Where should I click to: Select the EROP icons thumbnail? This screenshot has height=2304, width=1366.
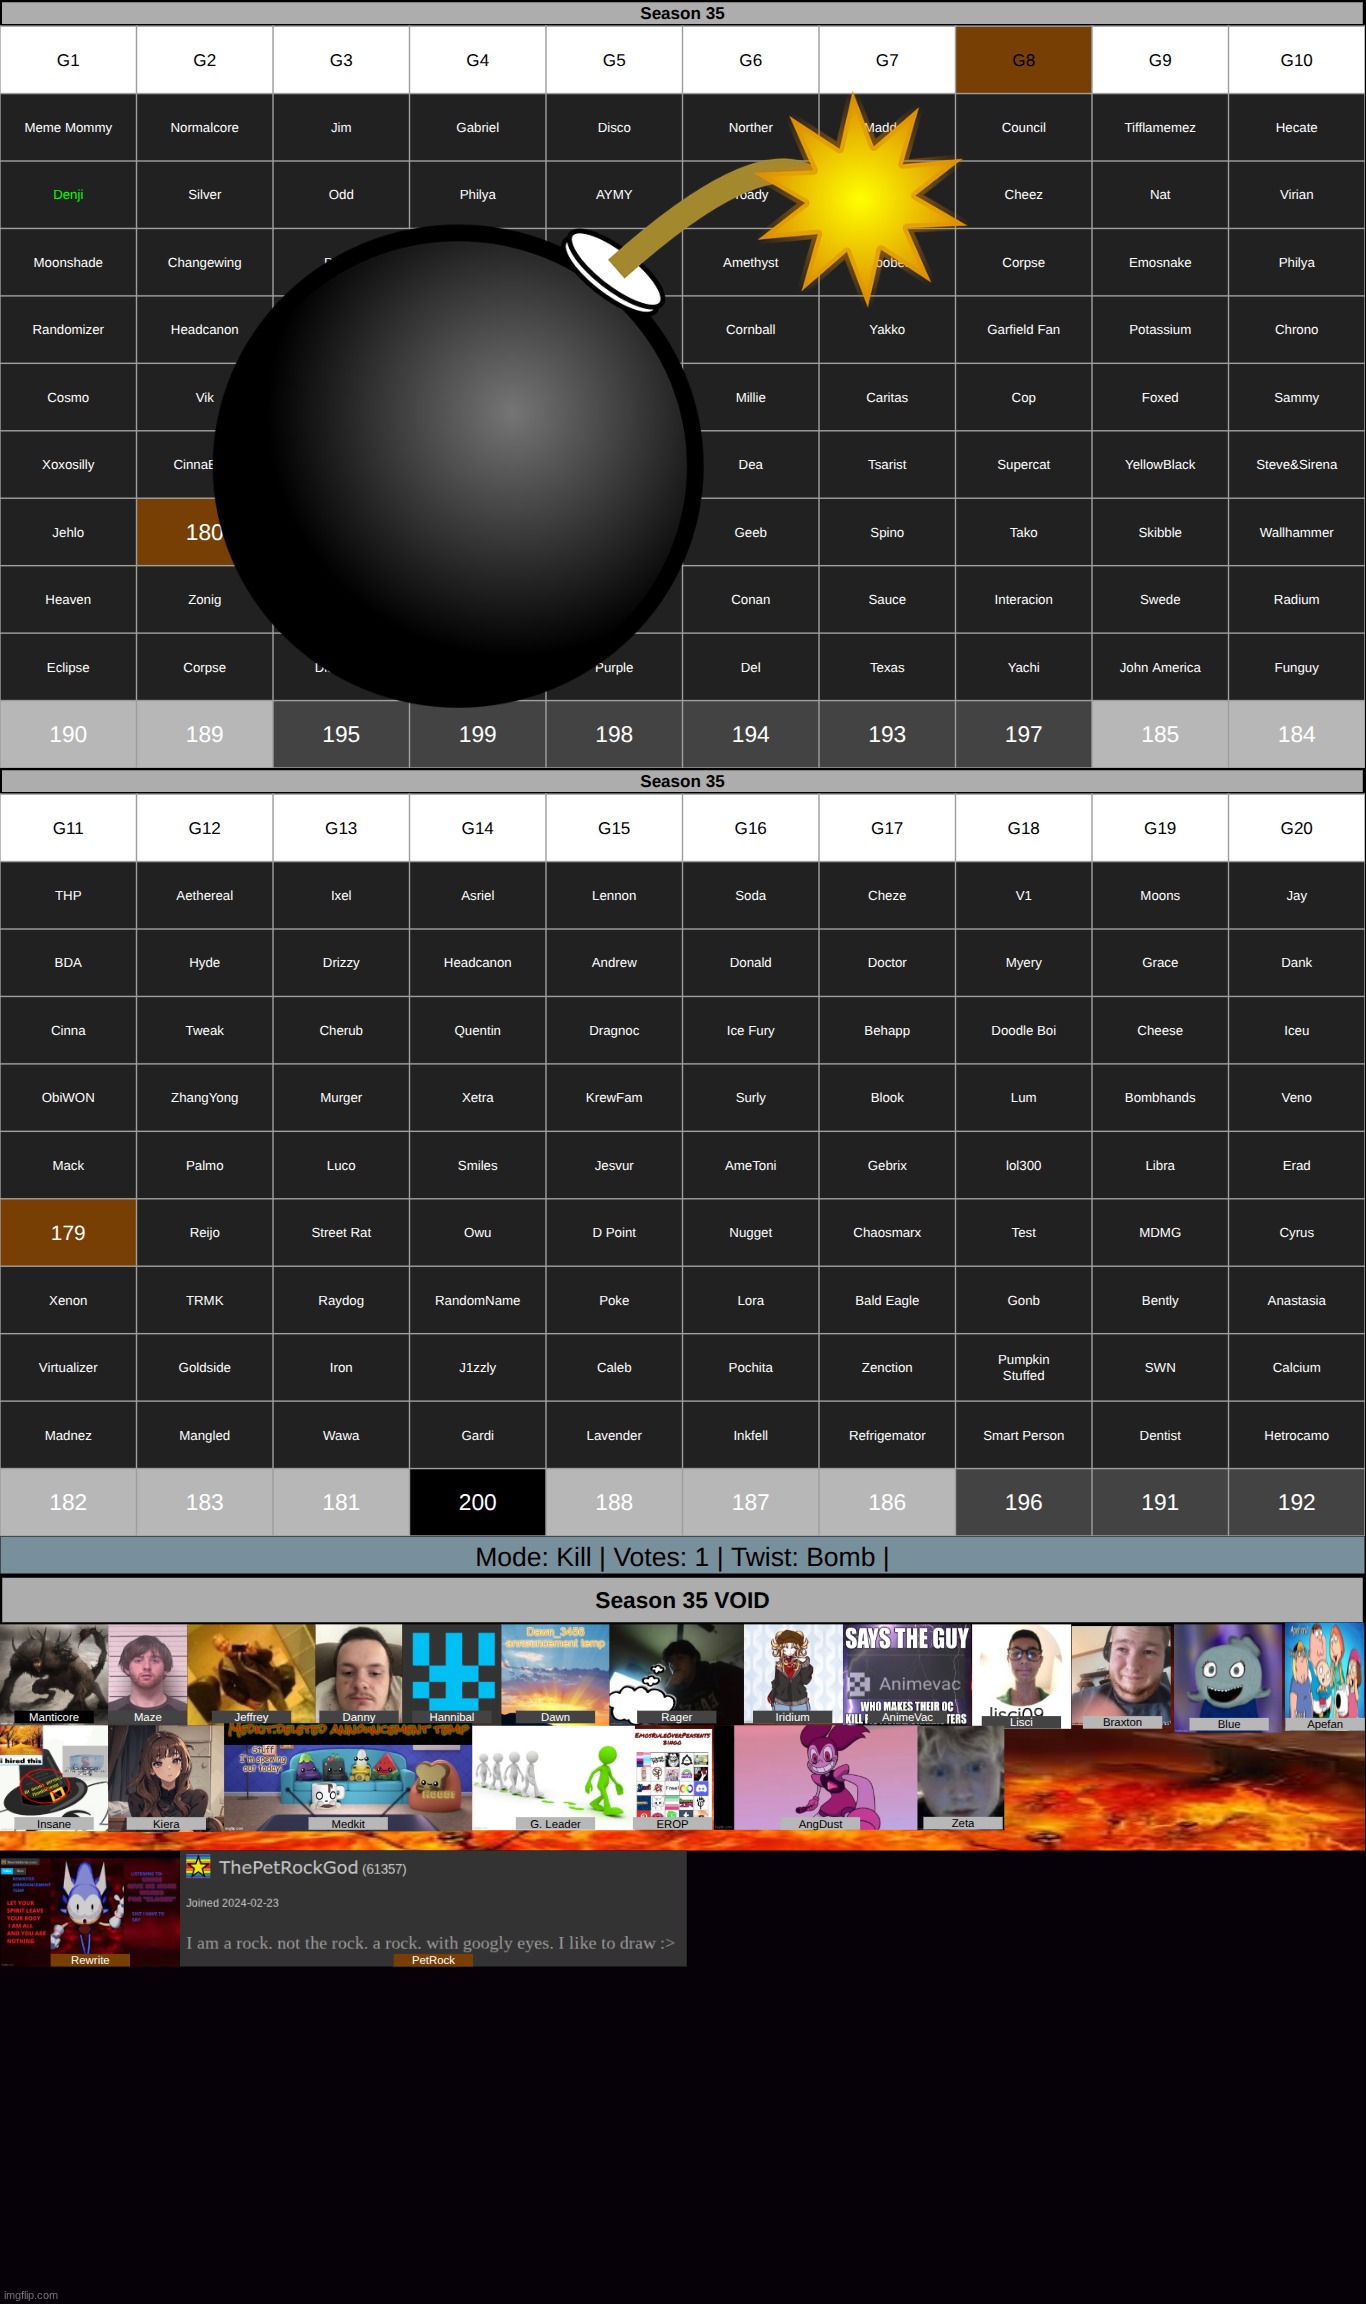pyautogui.click(x=672, y=1777)
